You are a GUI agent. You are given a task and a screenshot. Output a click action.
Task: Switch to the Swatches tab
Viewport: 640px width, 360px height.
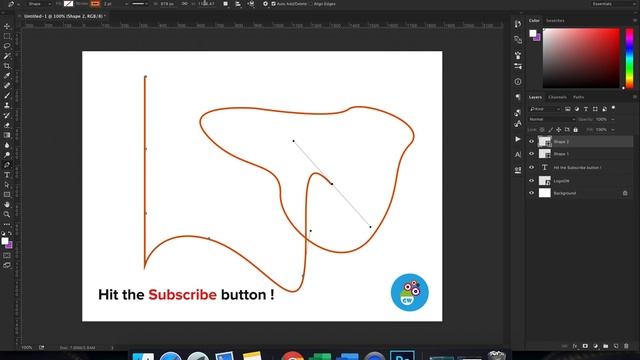(555, 20)
